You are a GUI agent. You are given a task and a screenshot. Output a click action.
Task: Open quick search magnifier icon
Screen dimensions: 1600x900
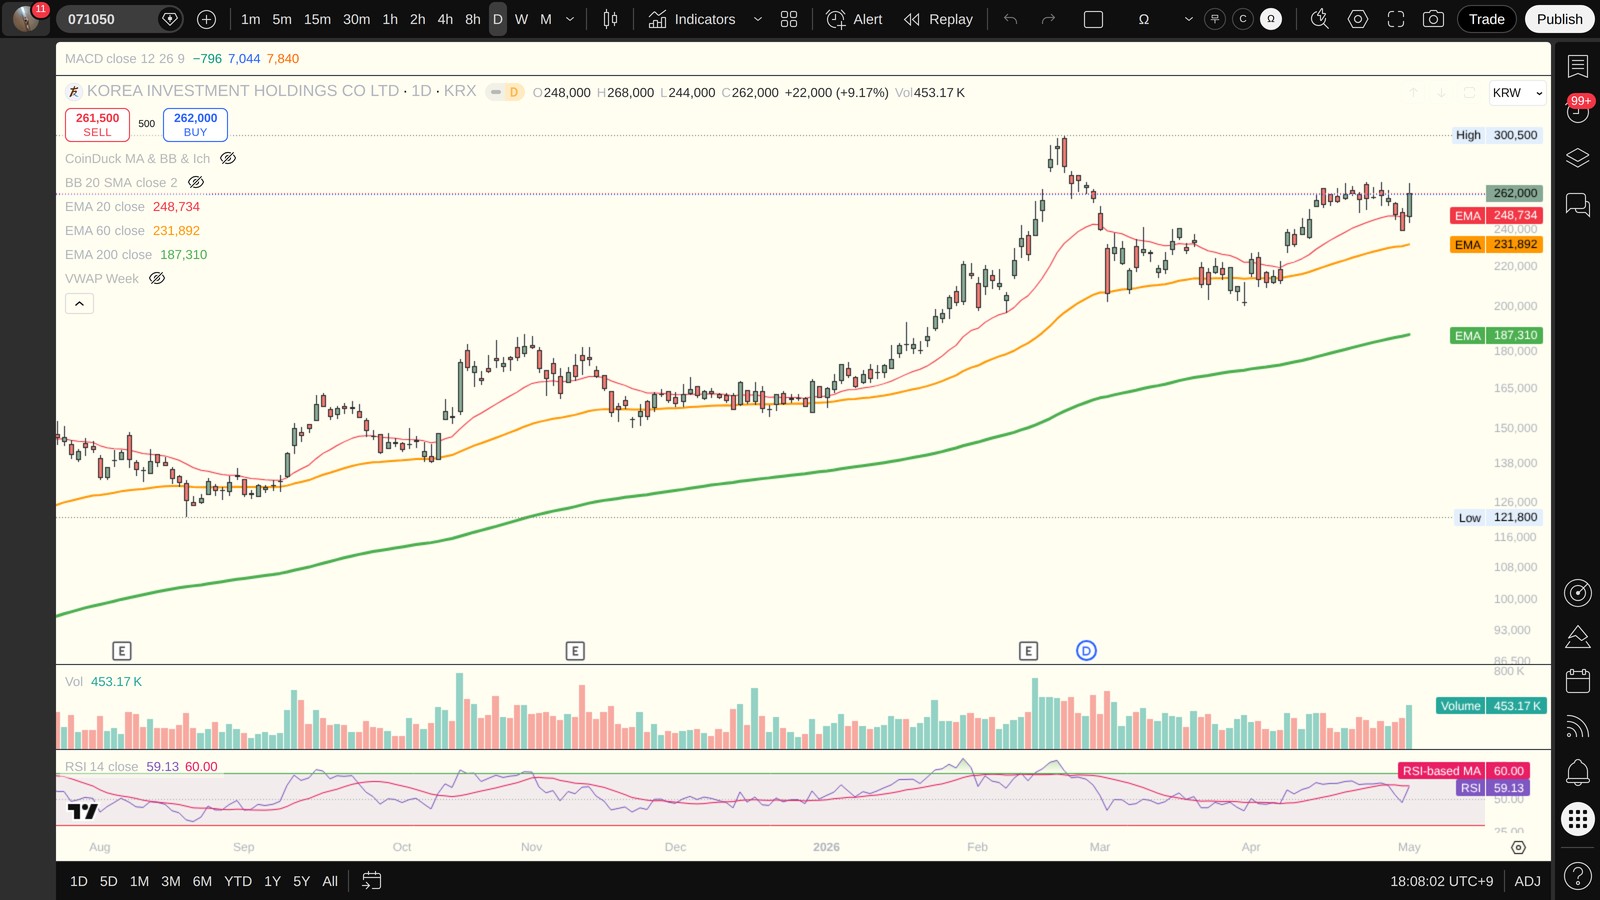1320,19
